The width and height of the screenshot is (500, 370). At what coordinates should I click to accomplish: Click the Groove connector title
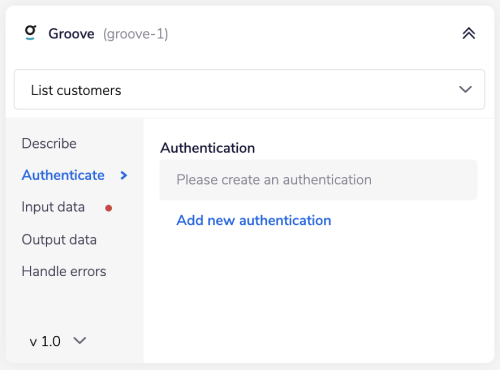point(71,34)
